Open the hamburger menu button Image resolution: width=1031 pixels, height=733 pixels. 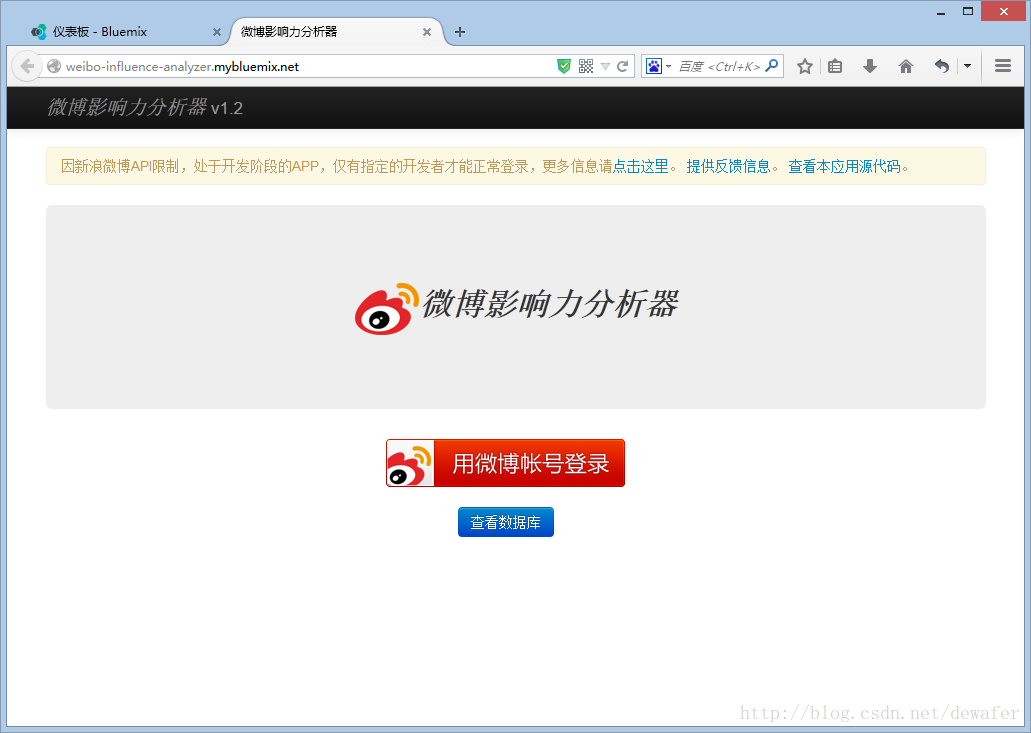[x=1003, y=66]
